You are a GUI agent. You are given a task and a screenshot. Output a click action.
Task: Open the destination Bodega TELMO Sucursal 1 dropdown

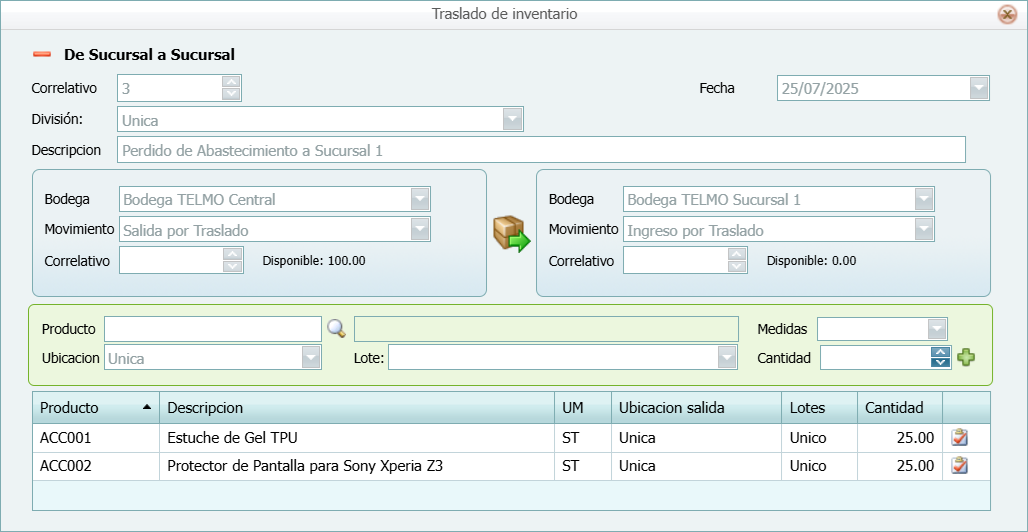pos(925,199)
